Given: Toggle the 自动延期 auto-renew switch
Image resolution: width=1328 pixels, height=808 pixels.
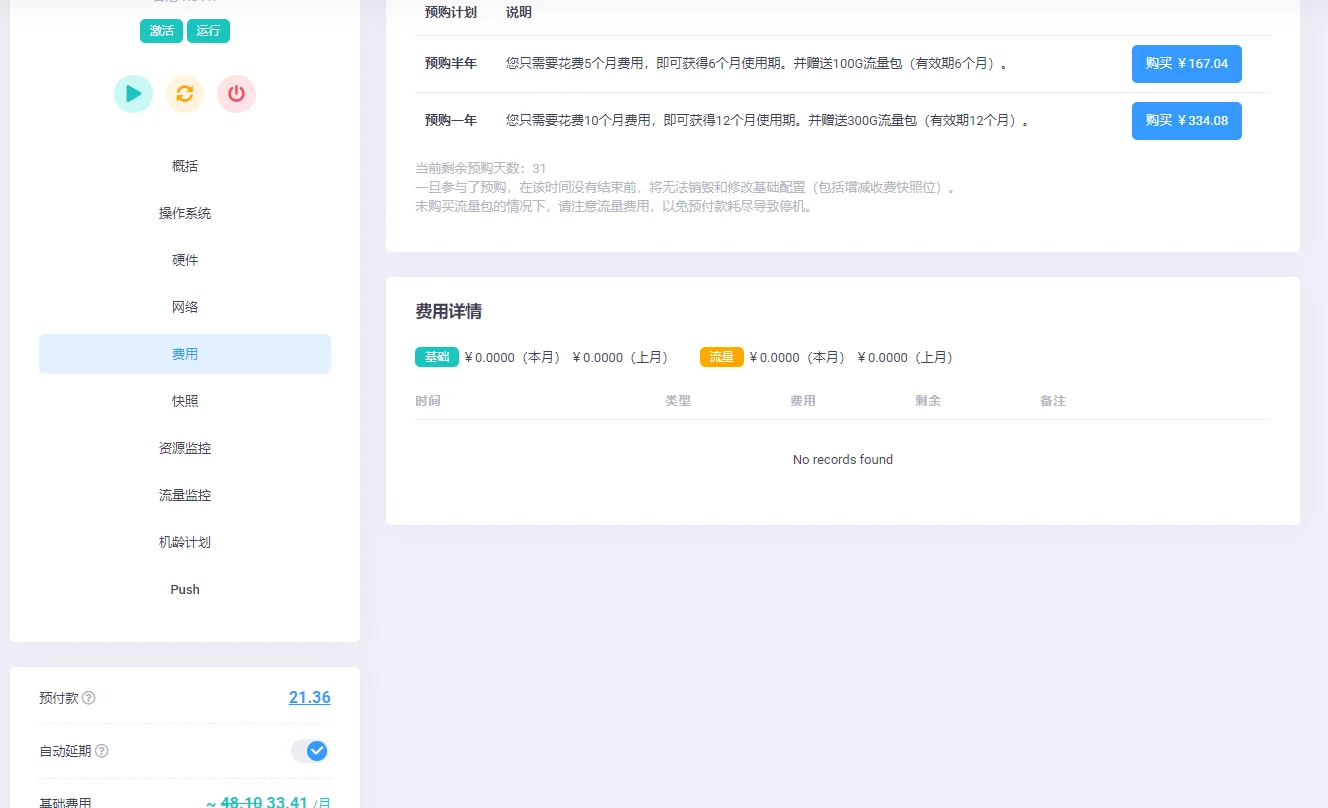Looking at the screenshot, I should (310, 751).
